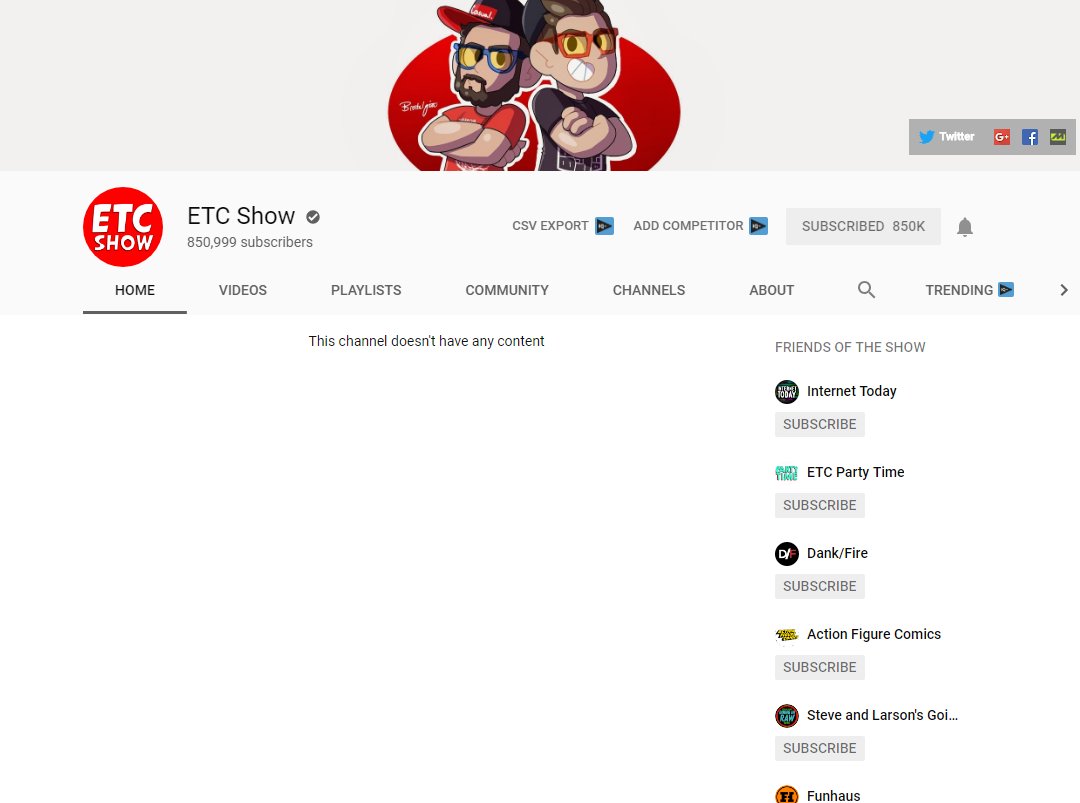
Task: Click the ETC Show channel avatar
Action: (x=123, y=227)
